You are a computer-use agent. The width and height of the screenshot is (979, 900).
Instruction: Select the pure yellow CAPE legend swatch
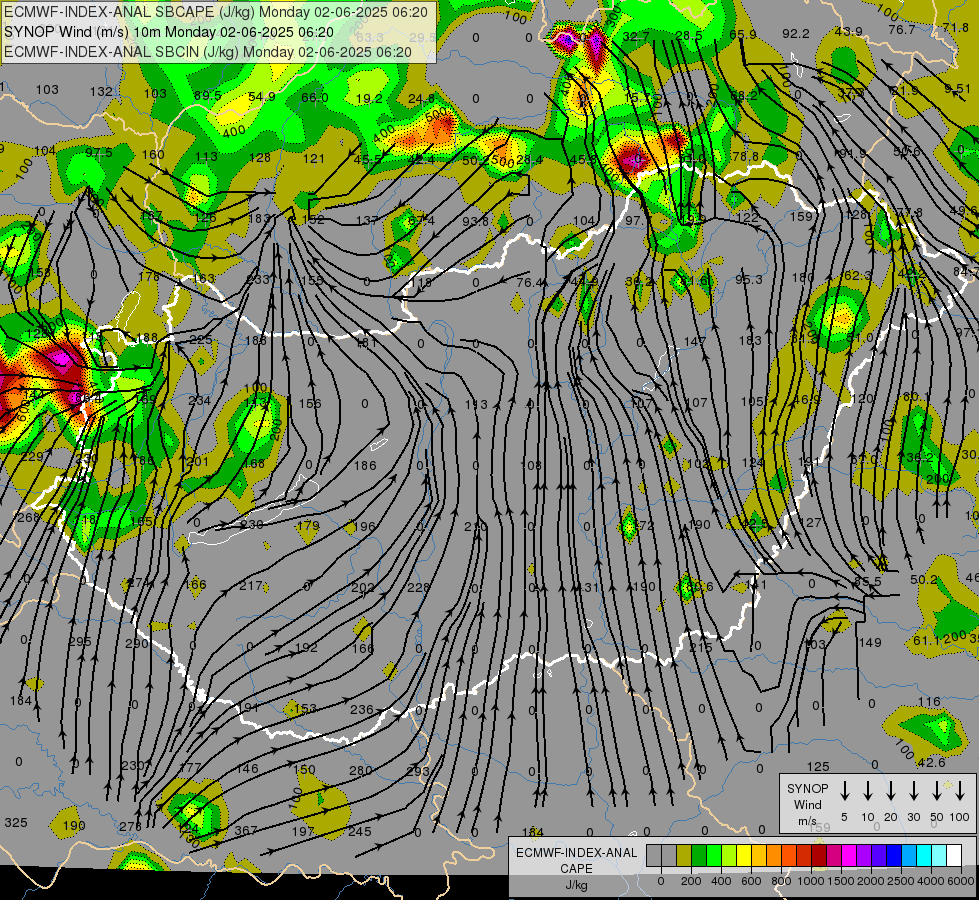pos(744,855)
